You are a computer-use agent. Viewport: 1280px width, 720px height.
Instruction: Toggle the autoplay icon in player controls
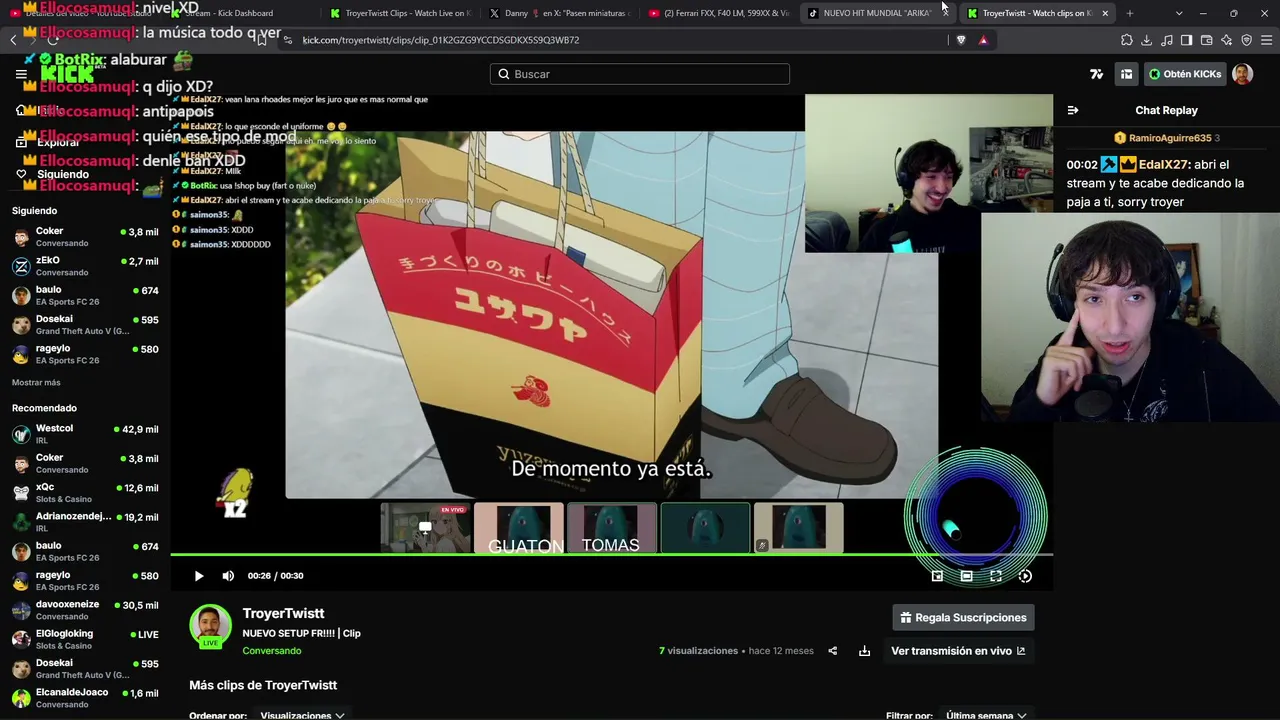point(1025,576)
